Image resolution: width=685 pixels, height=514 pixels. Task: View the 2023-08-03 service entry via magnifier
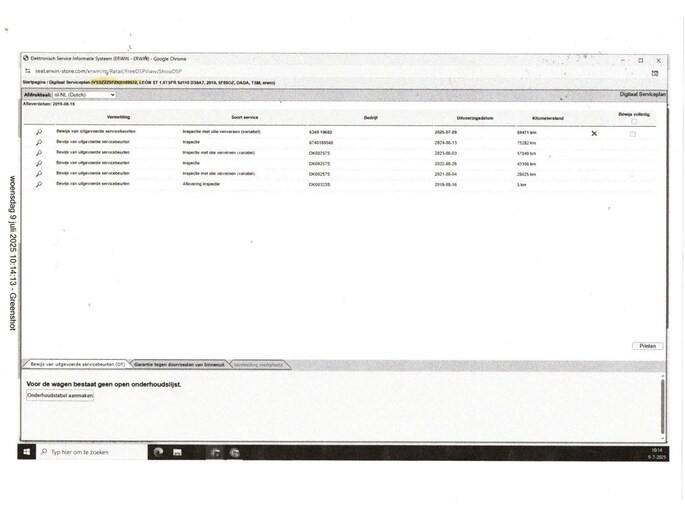tap(38, 153)
